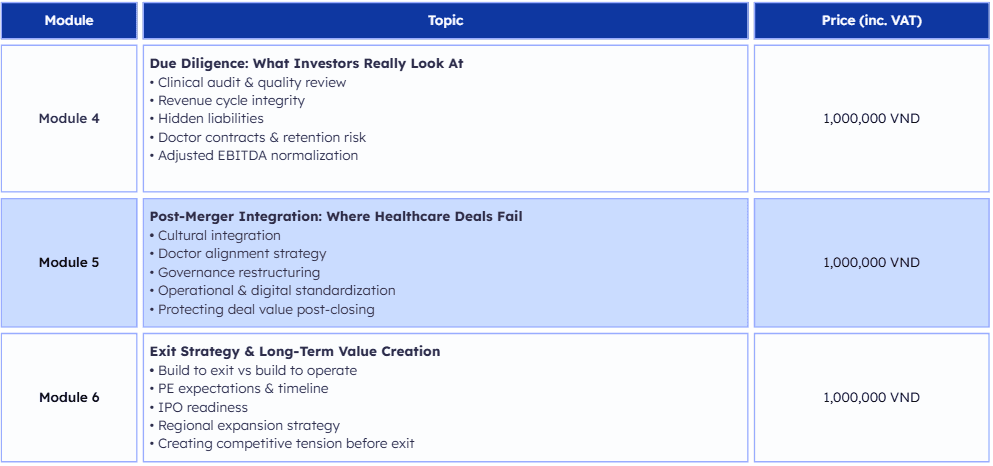Select the Module 4 cell
The height and width of the screenshot is (466, 993).
tap(69, 118)
